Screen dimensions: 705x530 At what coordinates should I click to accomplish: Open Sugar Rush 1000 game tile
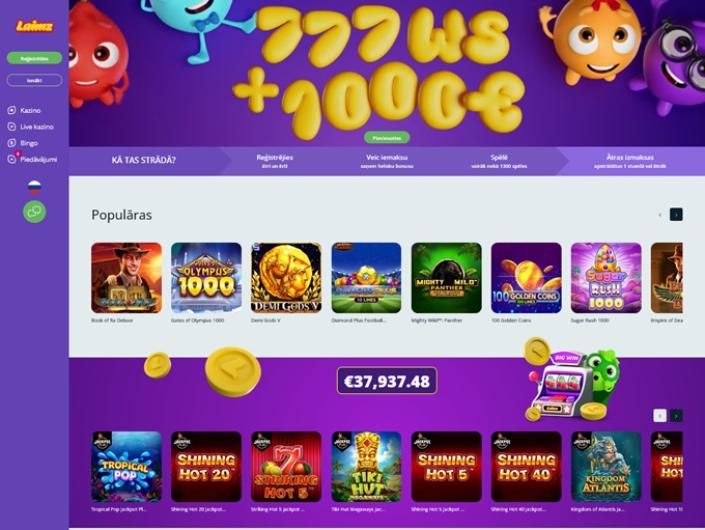point(606,278)
